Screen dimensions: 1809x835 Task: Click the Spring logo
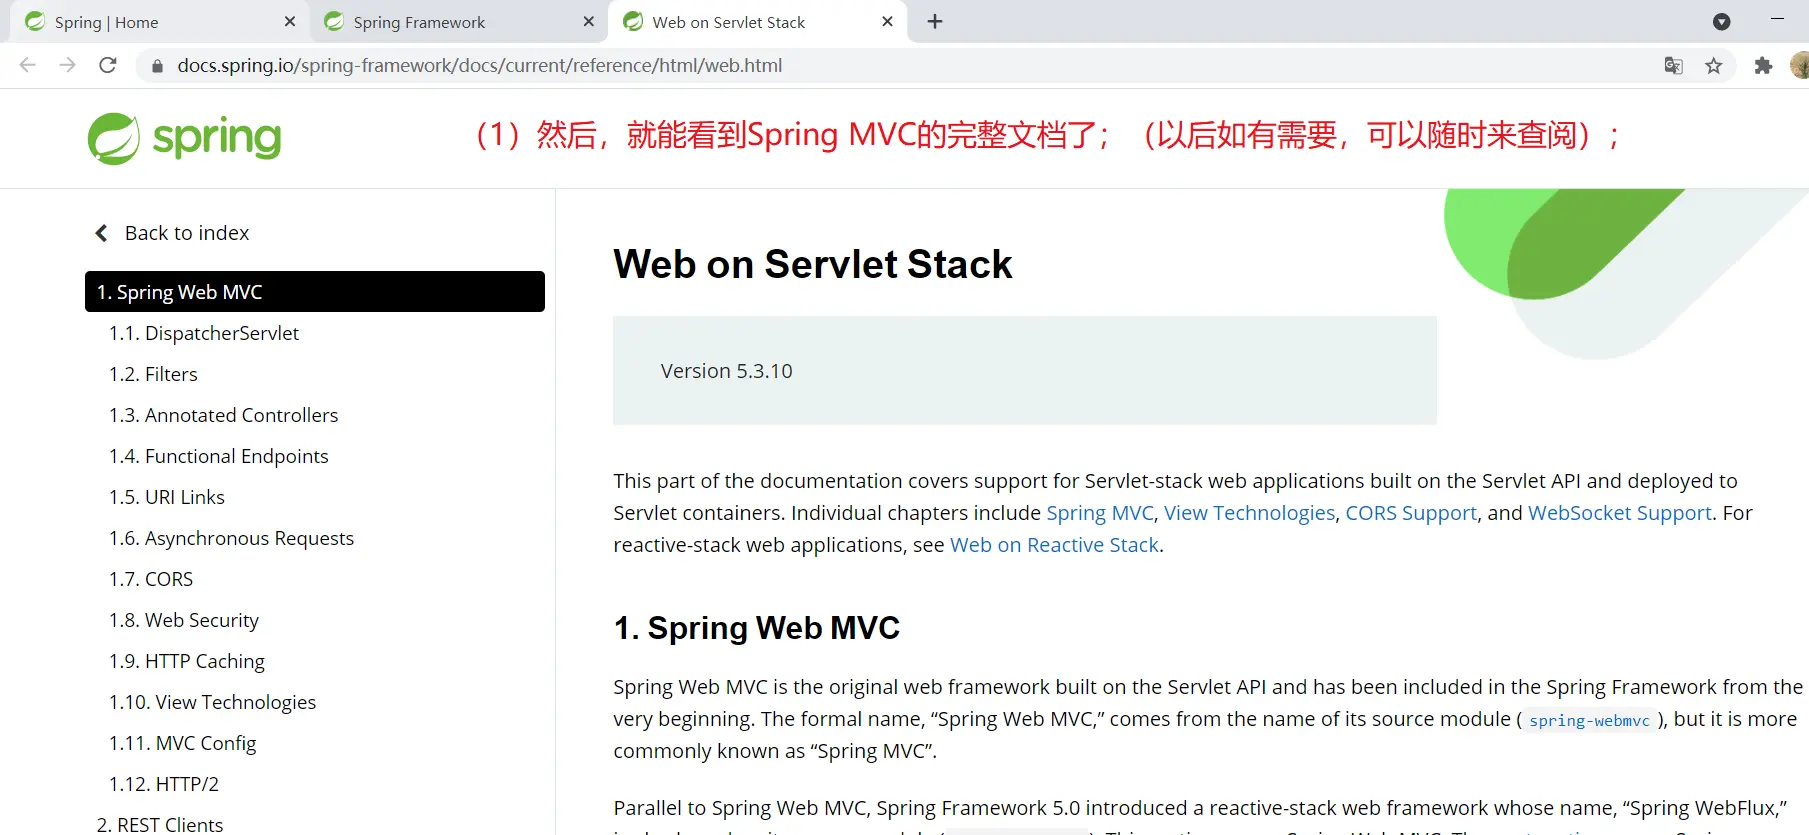tap(185, 138)
